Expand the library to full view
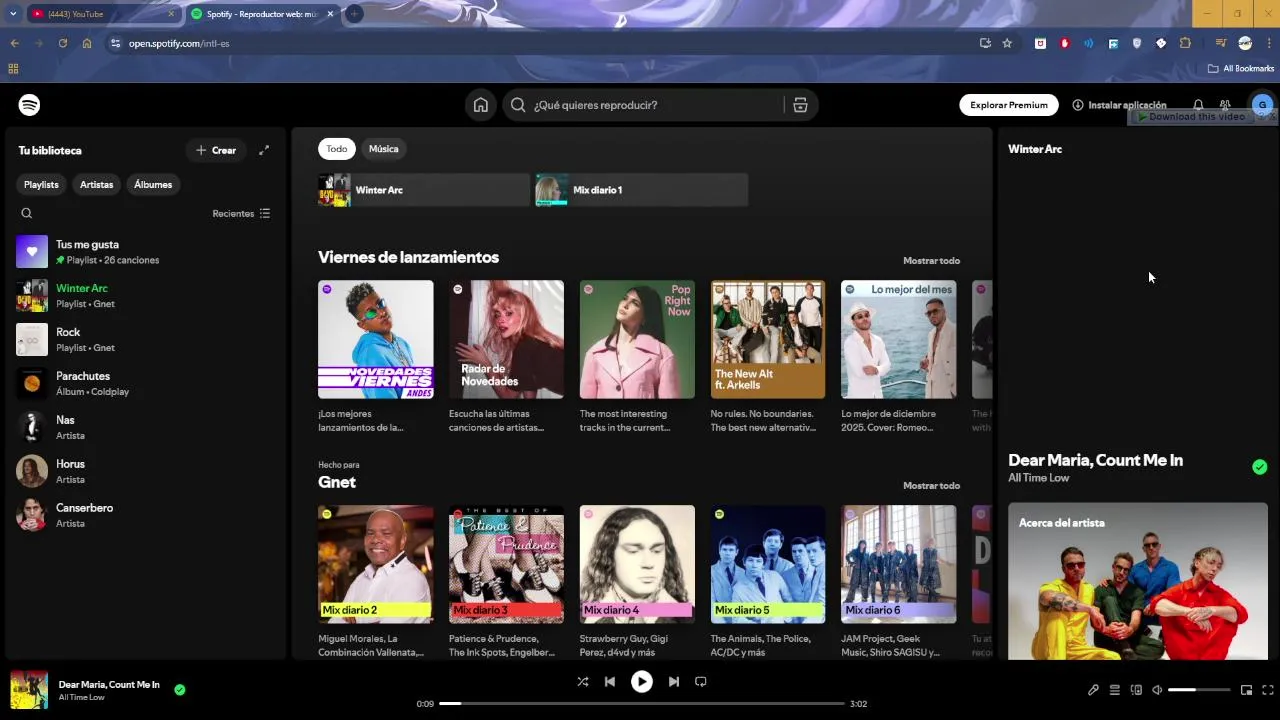 point(264,150)
